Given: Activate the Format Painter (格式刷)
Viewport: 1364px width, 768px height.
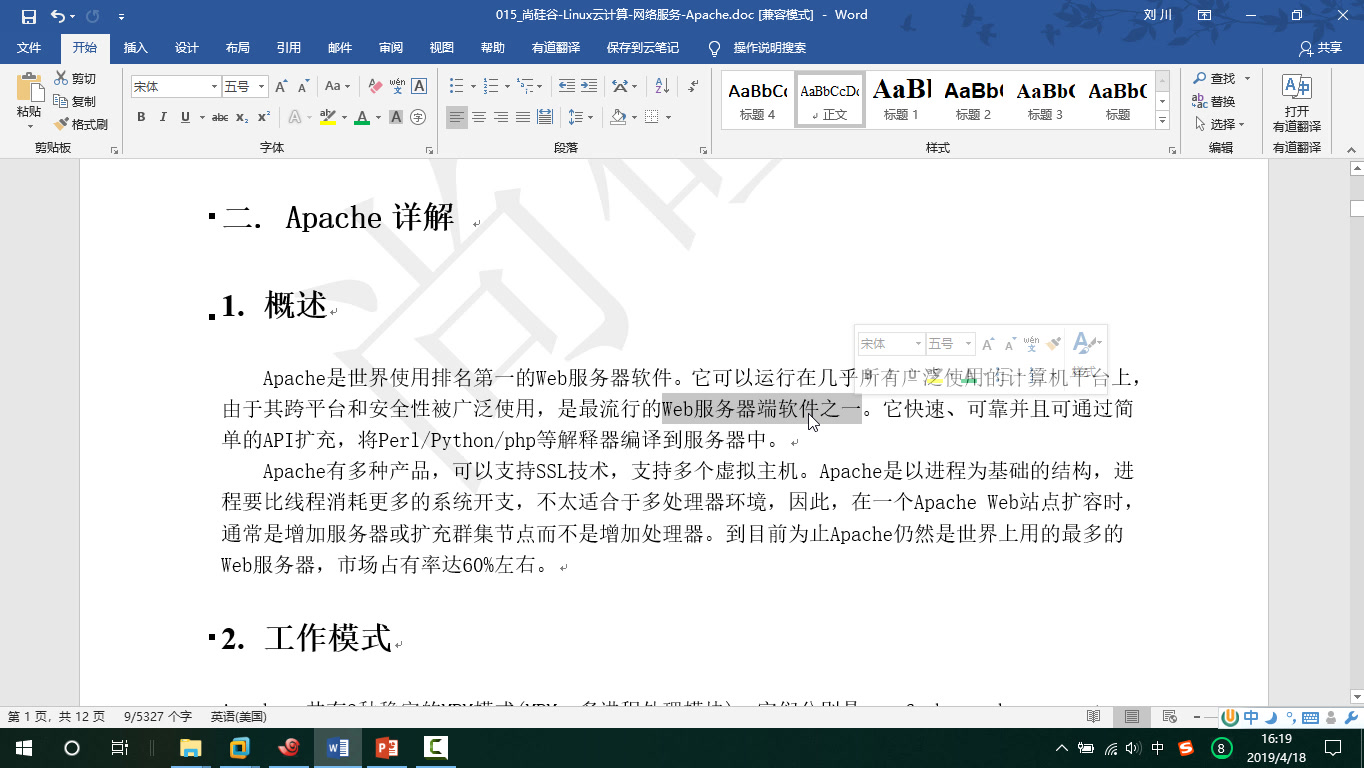Looking at the screenshot, I should pos(81,125).
